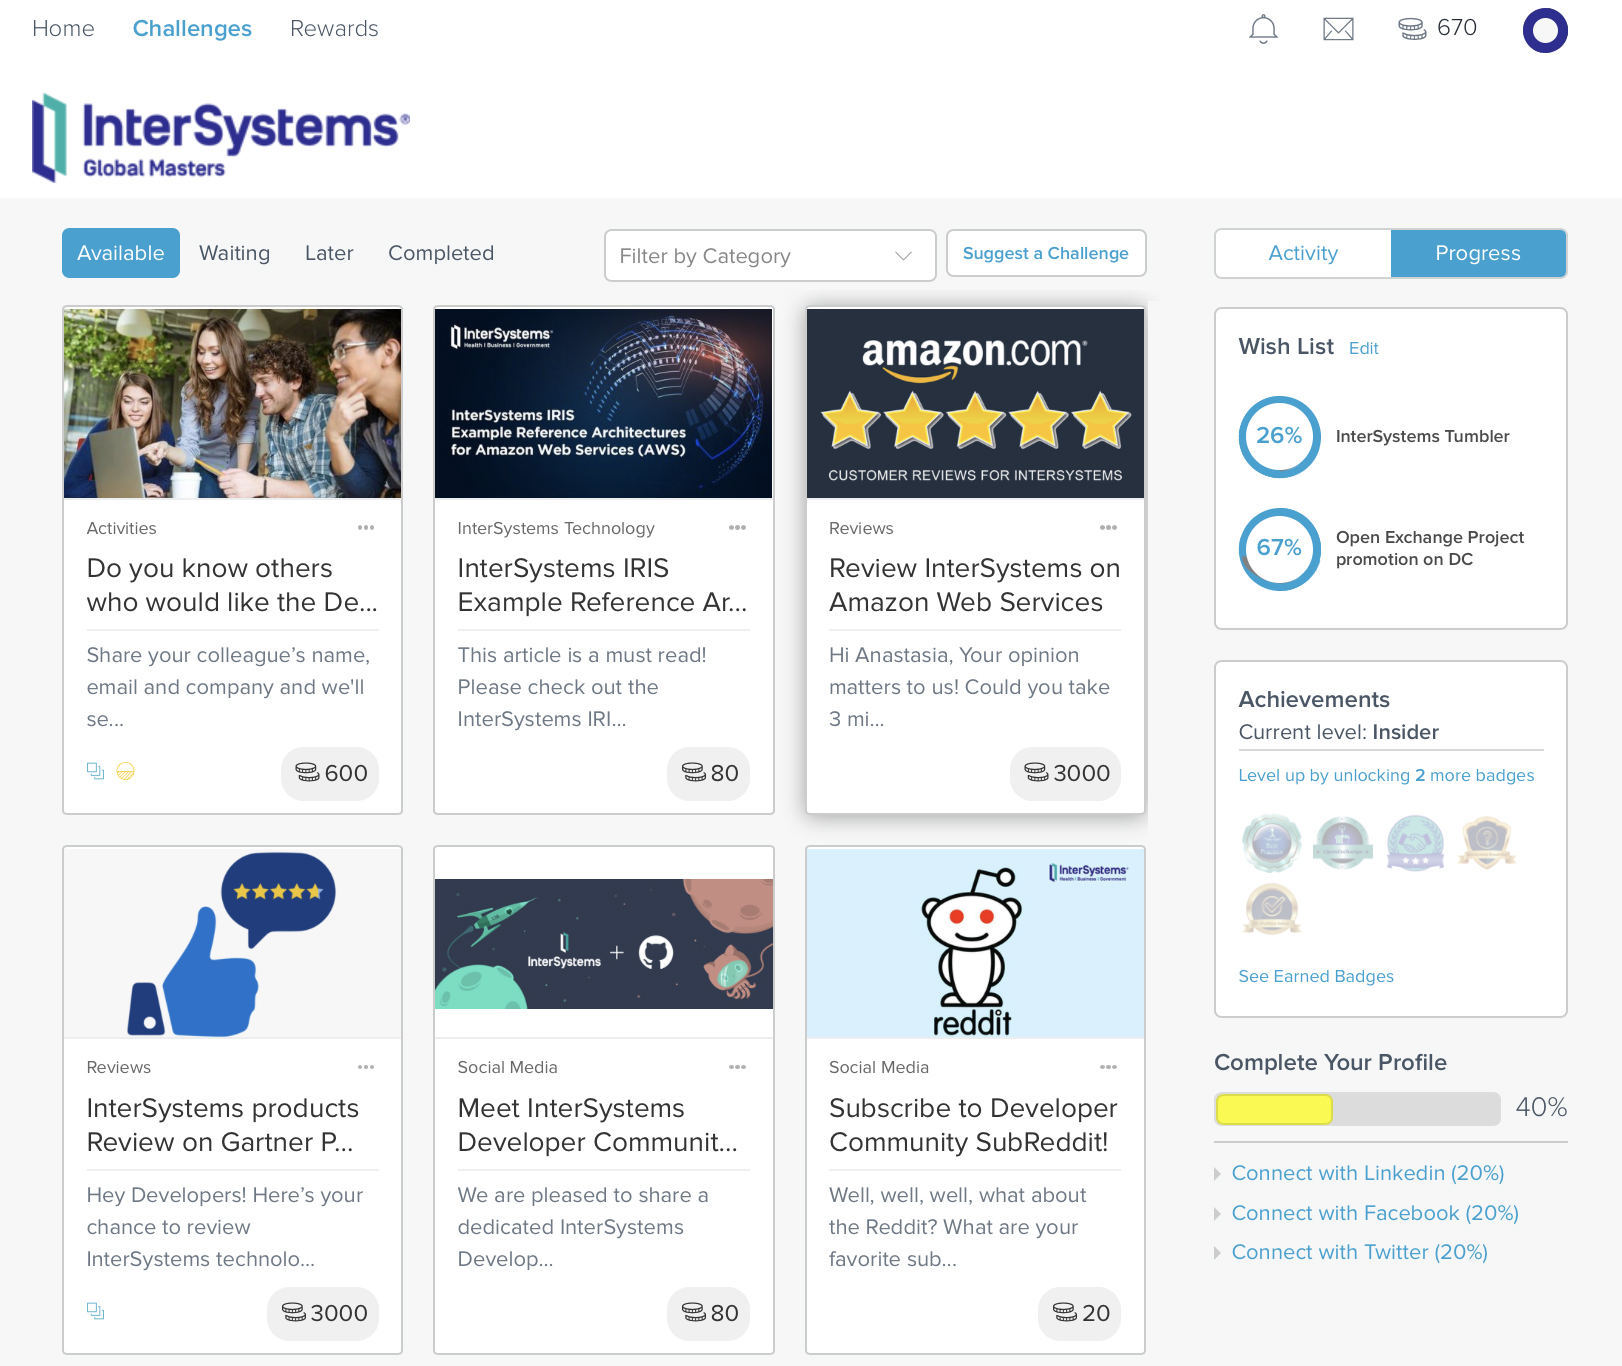1622x1366 pixels.
Task: Open the Filter by Category dropdown
Action: tap(769, 256)
